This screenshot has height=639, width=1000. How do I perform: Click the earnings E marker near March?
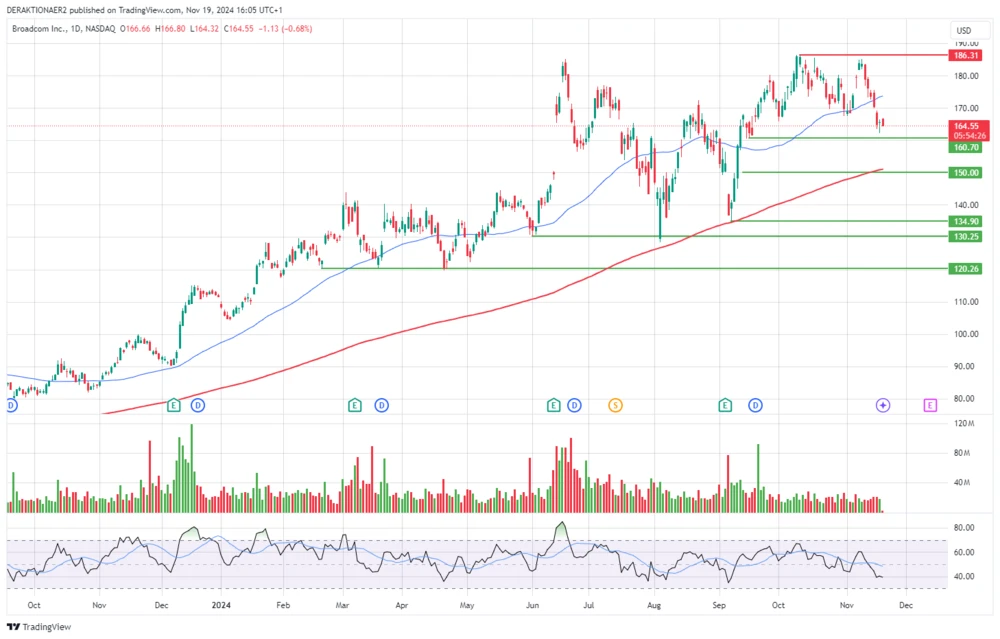[352, 406]
